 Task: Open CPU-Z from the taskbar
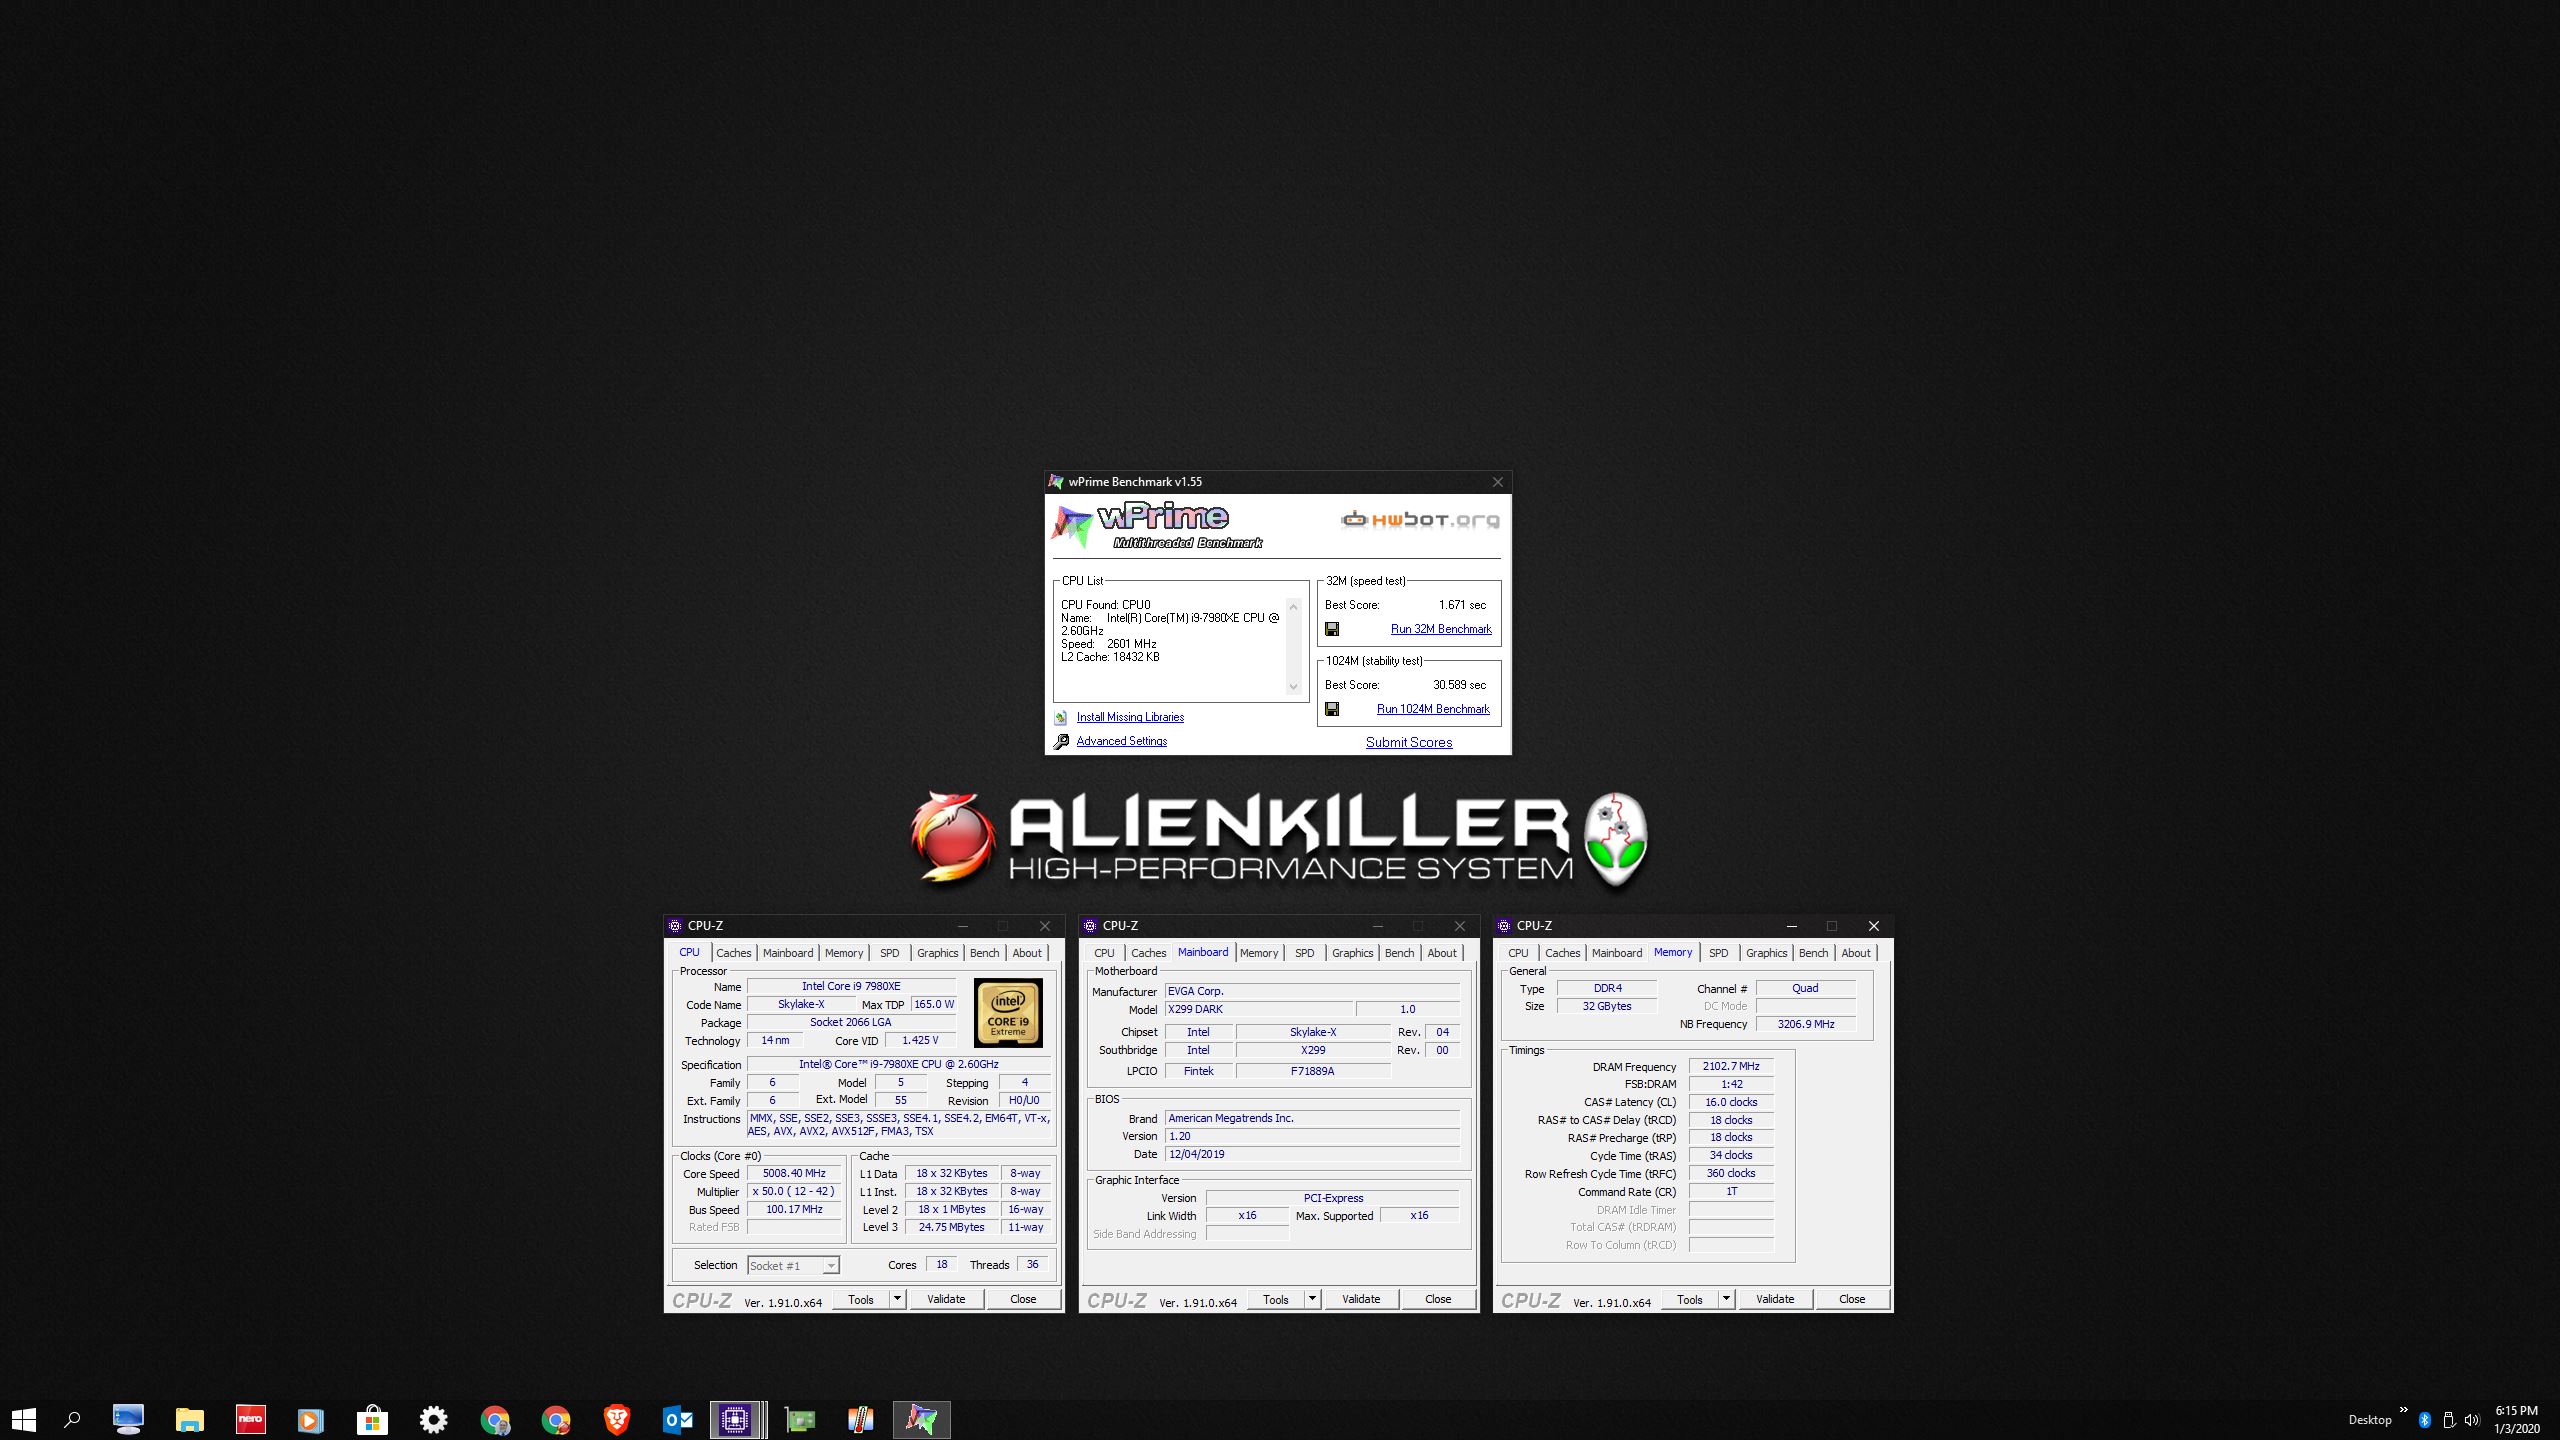(x=736, y=1419)
